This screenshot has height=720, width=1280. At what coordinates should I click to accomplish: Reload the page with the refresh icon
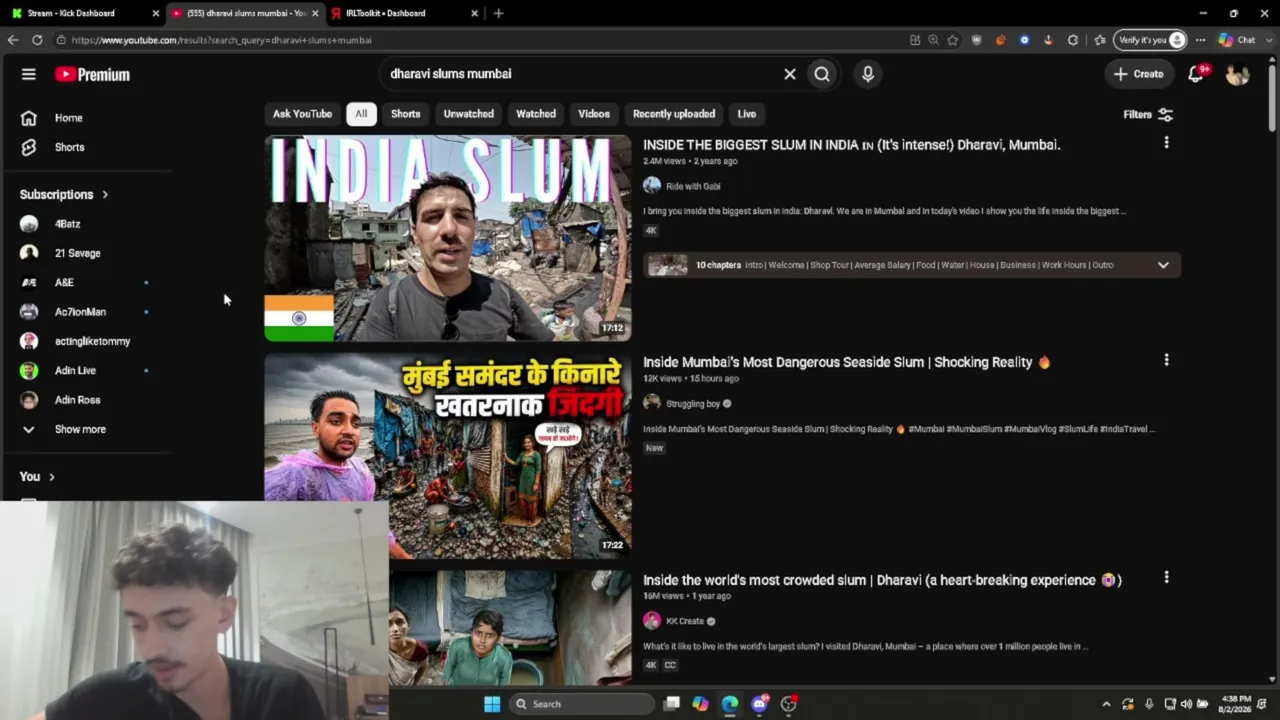click(37, 40)
